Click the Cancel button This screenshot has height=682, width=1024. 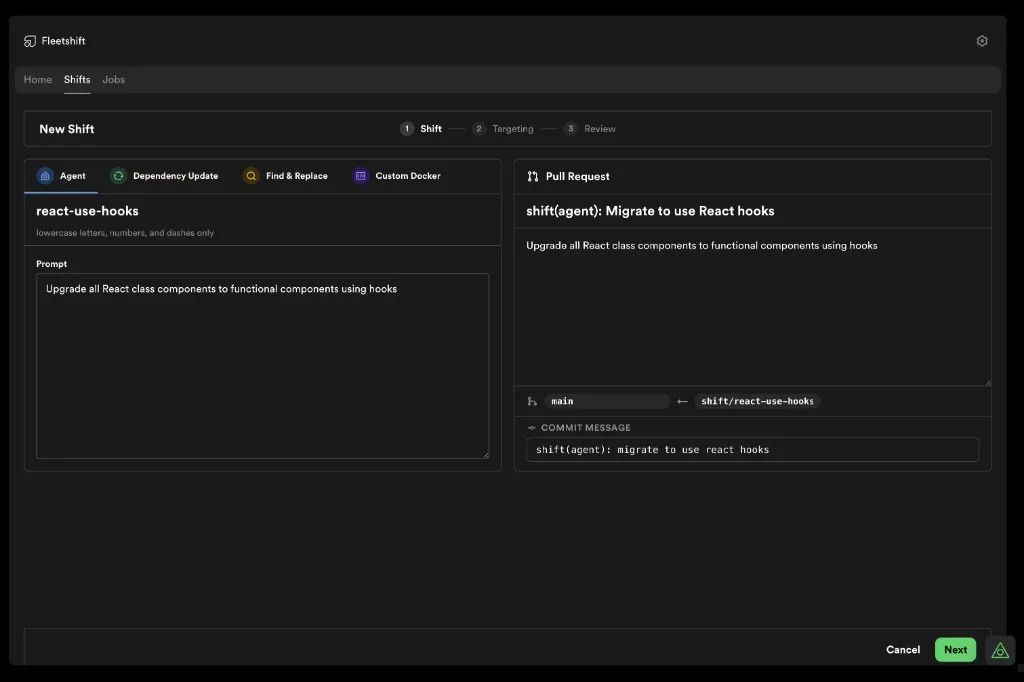click(x=903, y=649)
